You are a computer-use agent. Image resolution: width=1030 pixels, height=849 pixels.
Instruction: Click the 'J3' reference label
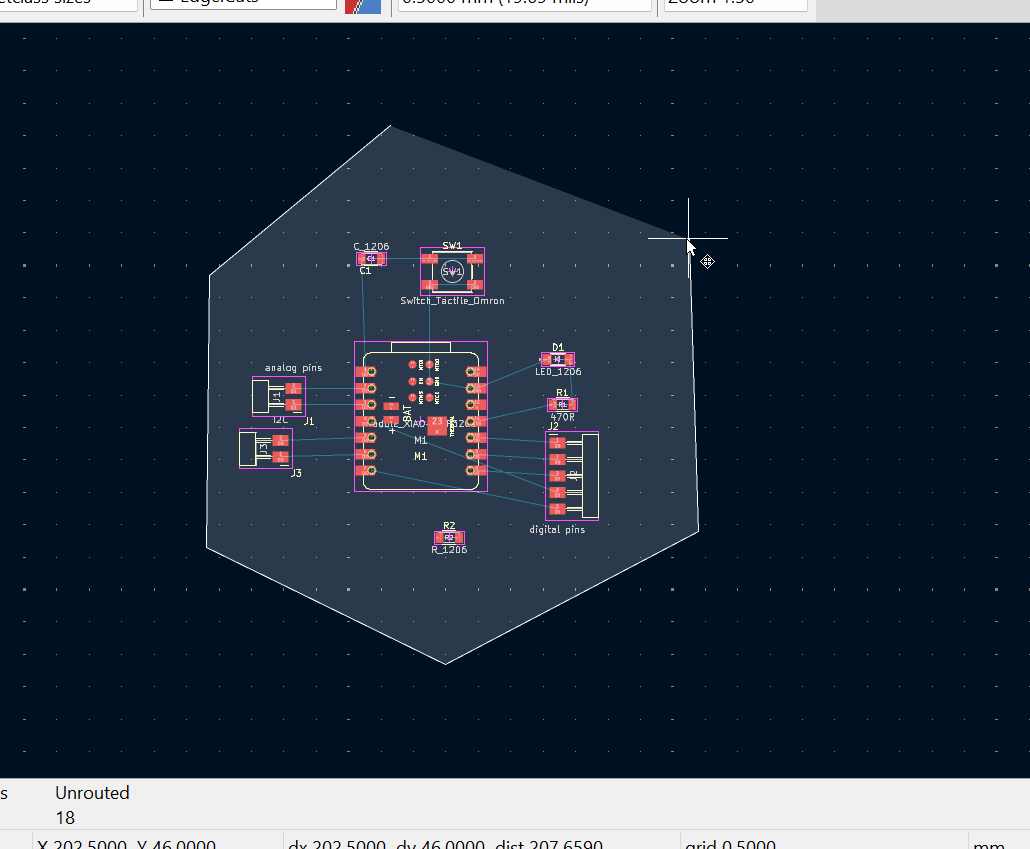tap(296, 473)
